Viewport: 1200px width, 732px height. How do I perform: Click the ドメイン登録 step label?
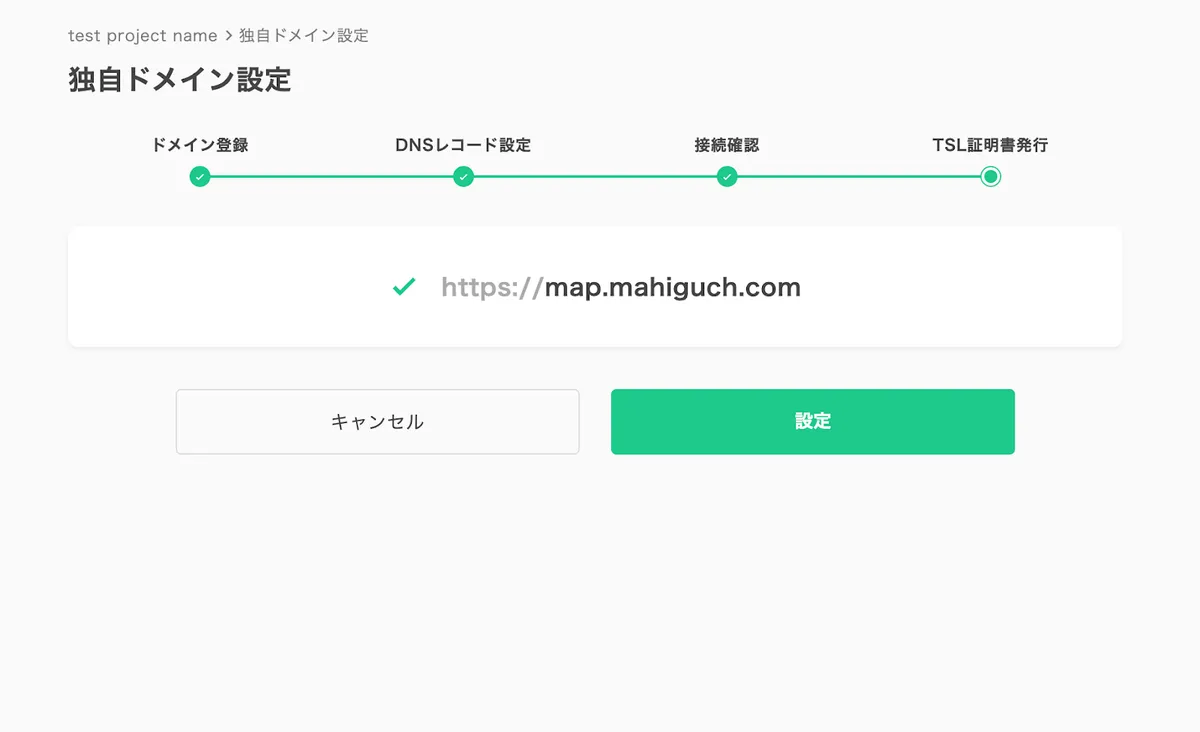tap(200, 145)
